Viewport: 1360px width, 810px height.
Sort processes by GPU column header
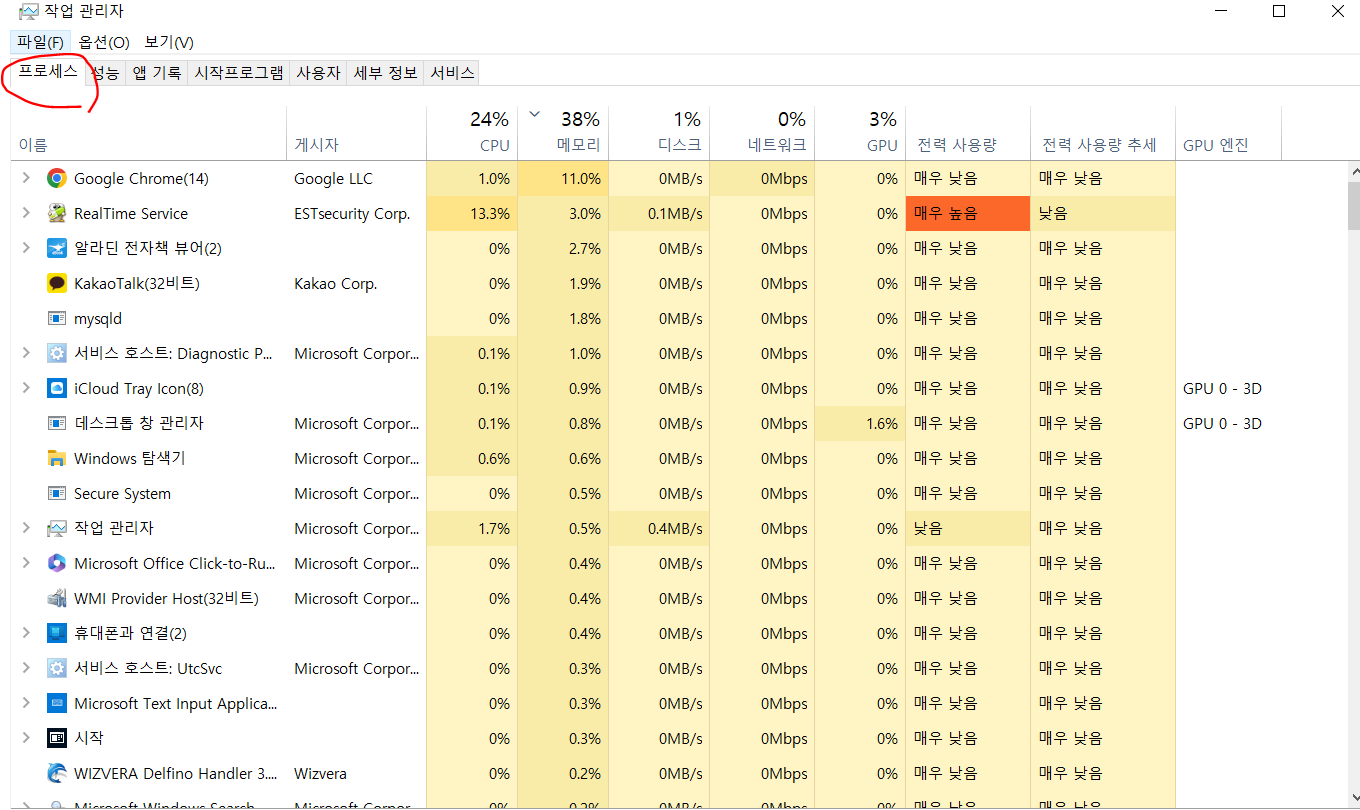[x=860, y=133]
